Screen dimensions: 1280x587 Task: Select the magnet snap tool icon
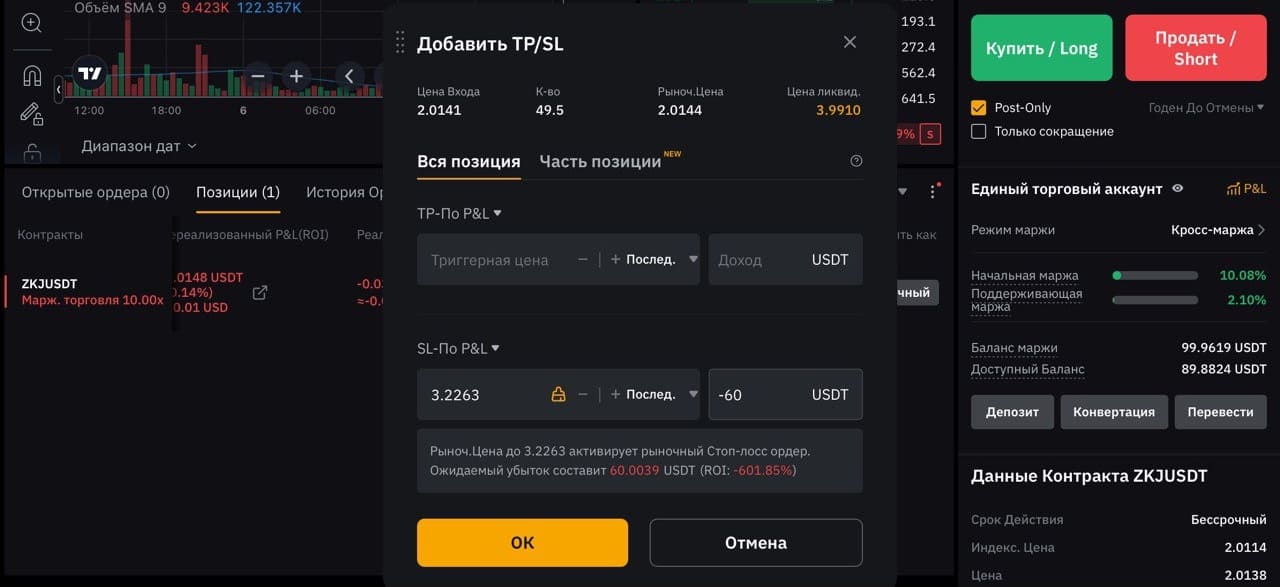click(31, 75)
